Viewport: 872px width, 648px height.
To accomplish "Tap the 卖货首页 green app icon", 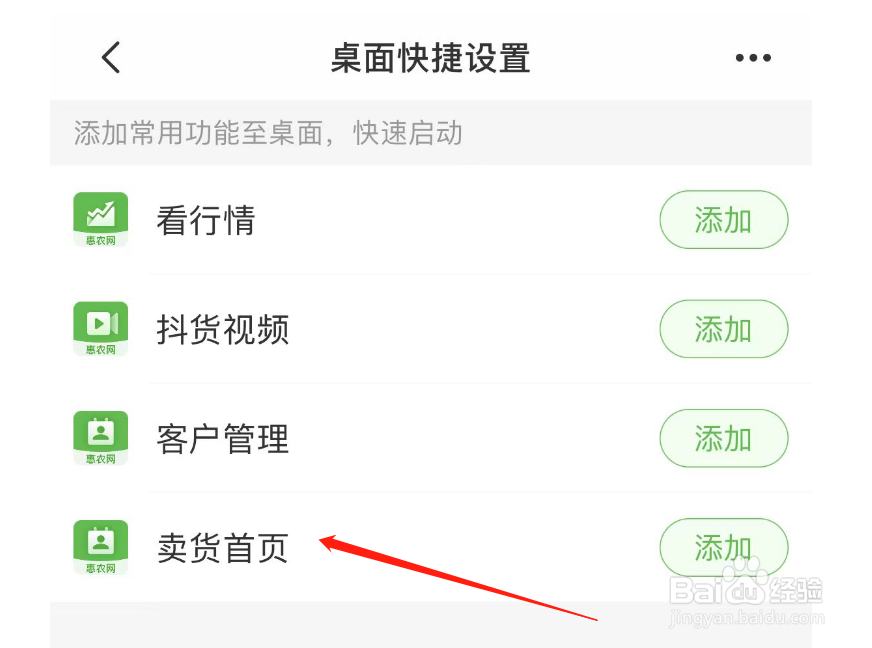I will 101,547.
